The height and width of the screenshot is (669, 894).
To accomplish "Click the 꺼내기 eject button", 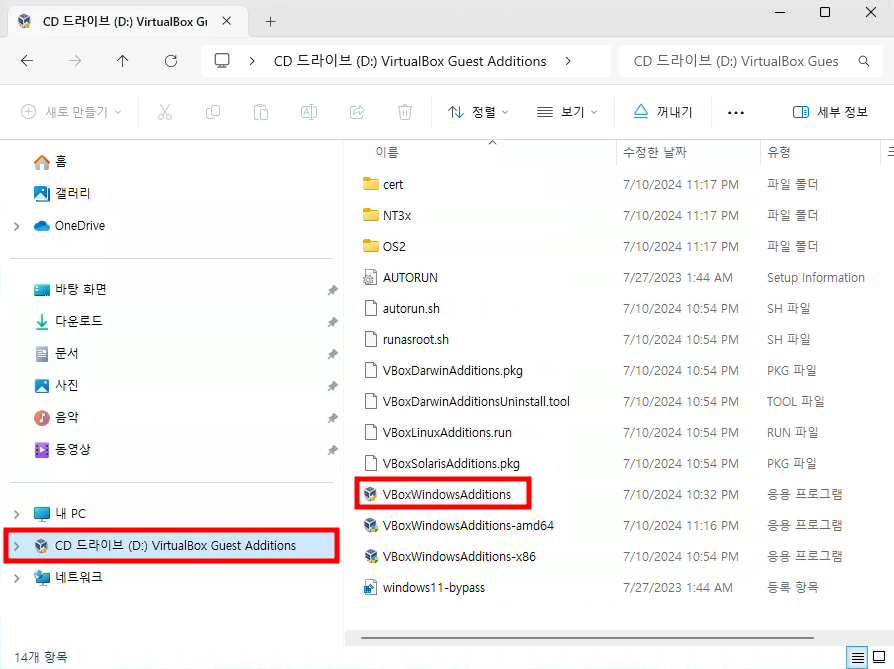I will coord(663,112).
